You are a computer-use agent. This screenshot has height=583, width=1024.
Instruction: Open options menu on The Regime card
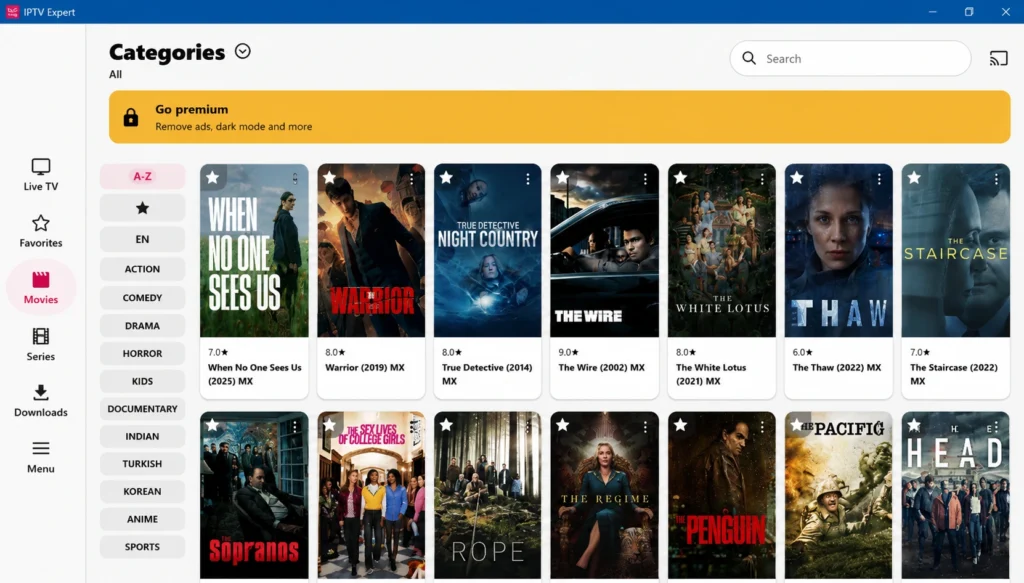point(645,426)
